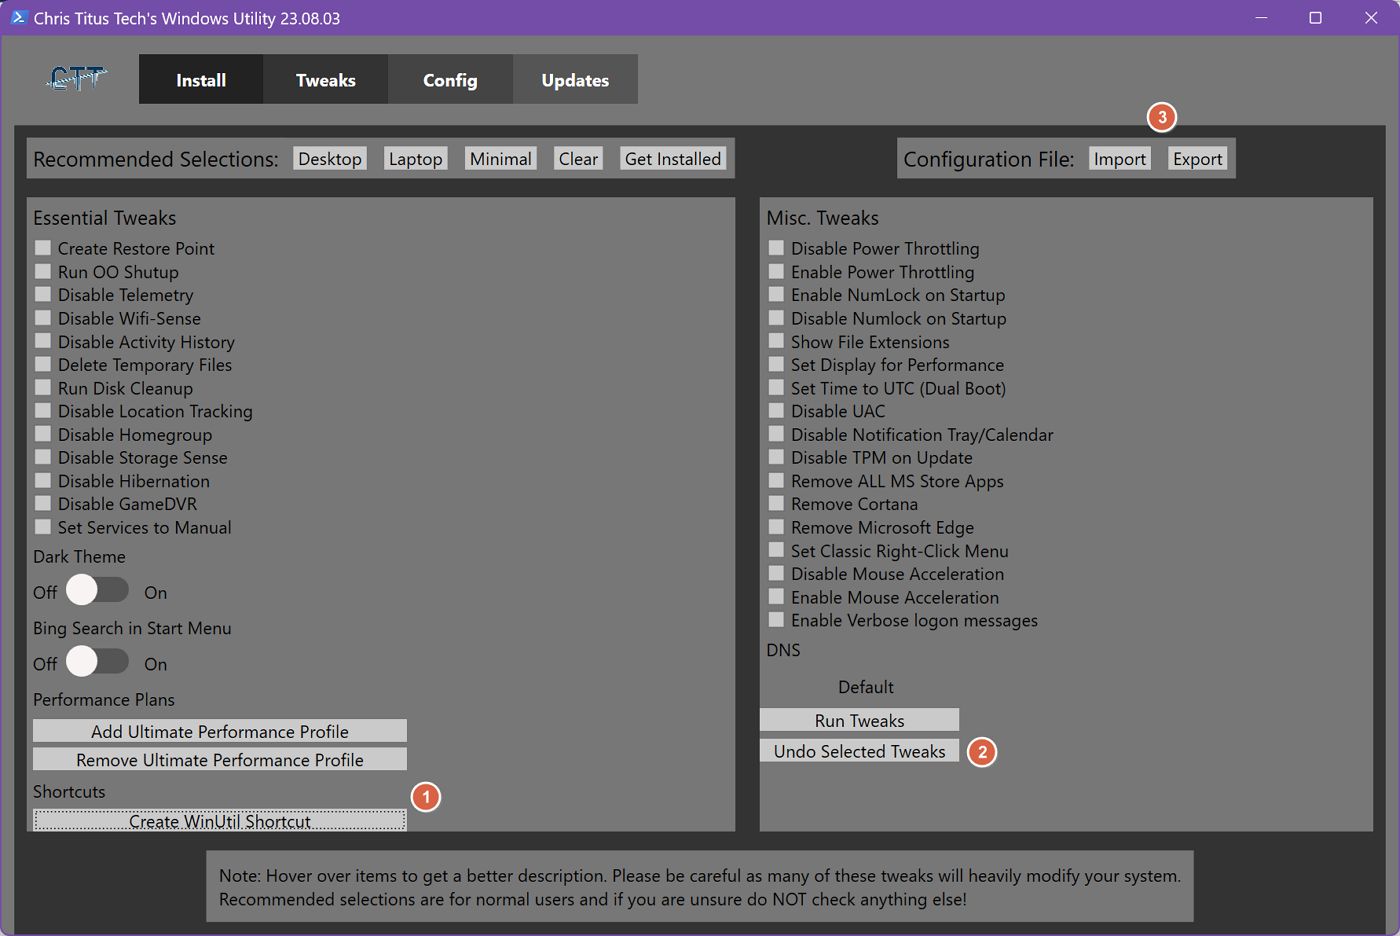The image size is (1400, 936).
Task: Check Enable NumLock on Startup
Action: (776, 294)
